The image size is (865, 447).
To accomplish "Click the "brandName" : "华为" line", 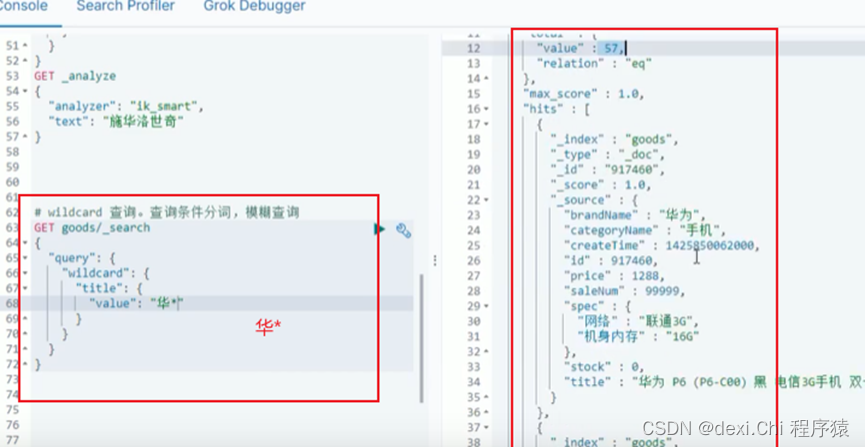I will tap(634, 215).
